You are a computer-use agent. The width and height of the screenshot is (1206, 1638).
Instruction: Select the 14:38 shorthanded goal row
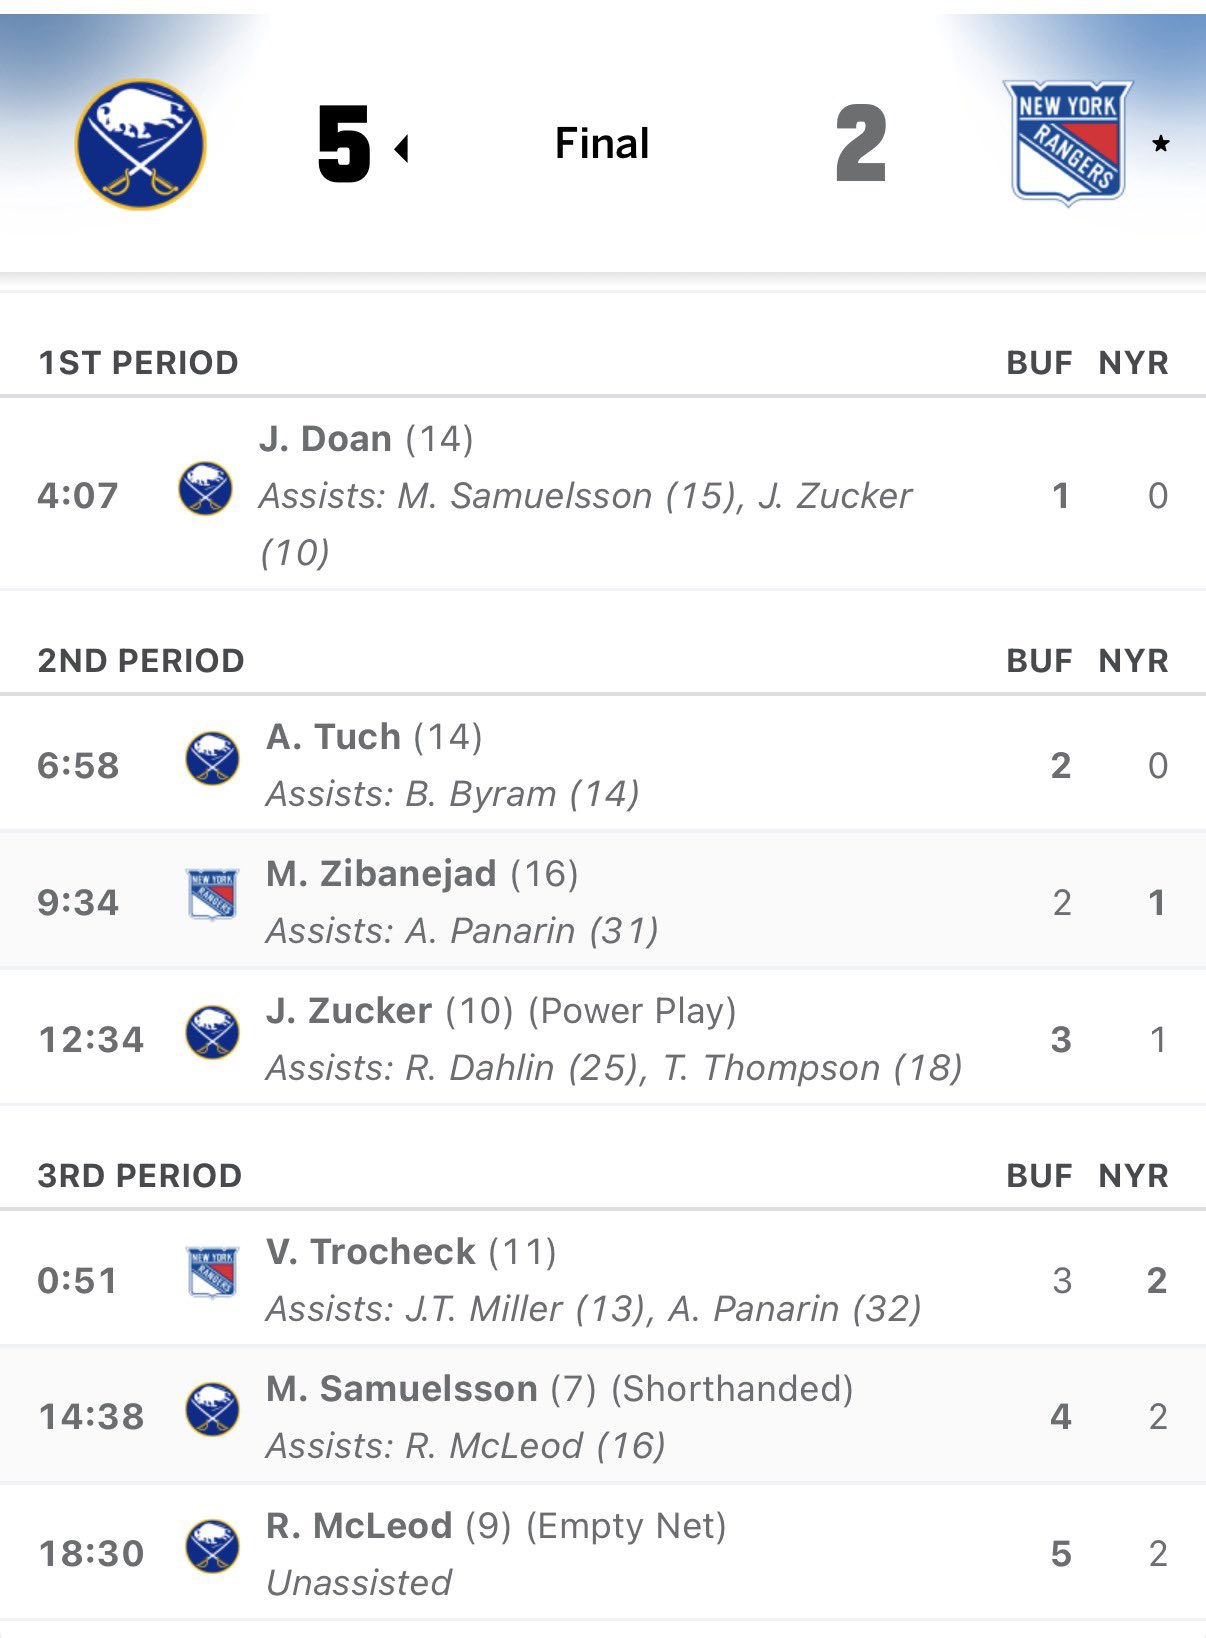pos(602,1416)
